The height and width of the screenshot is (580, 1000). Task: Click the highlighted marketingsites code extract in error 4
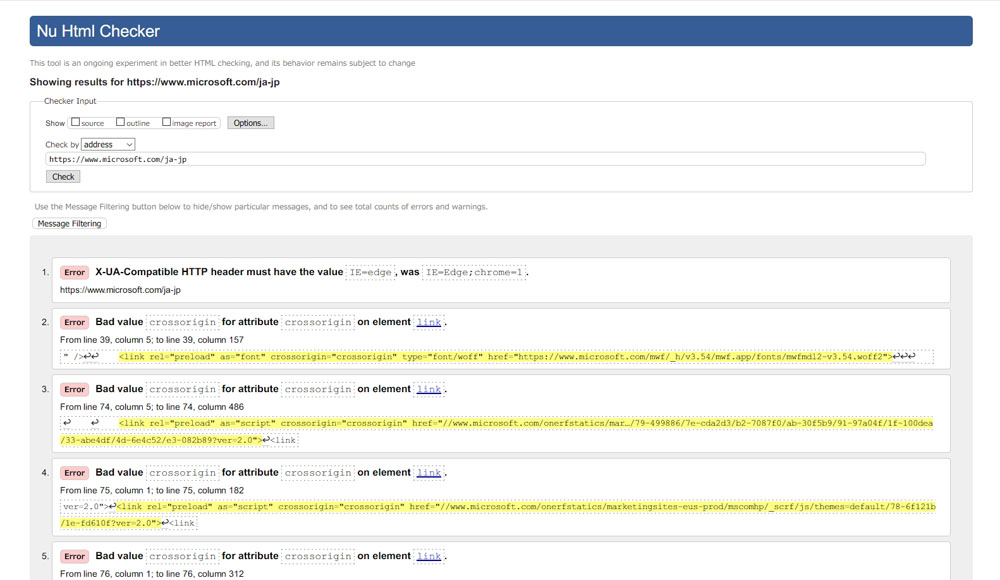point(497,515)
